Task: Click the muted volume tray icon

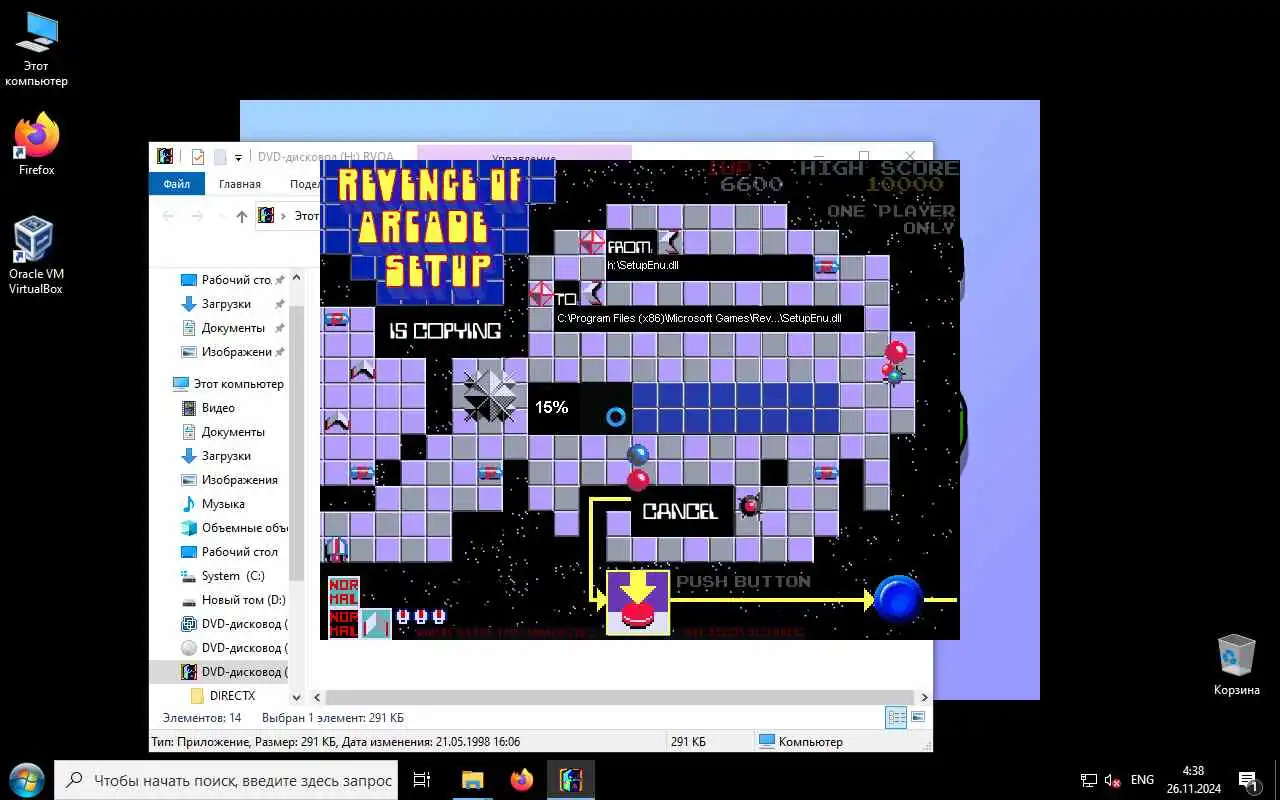Action: click(x=1113, y=780)
